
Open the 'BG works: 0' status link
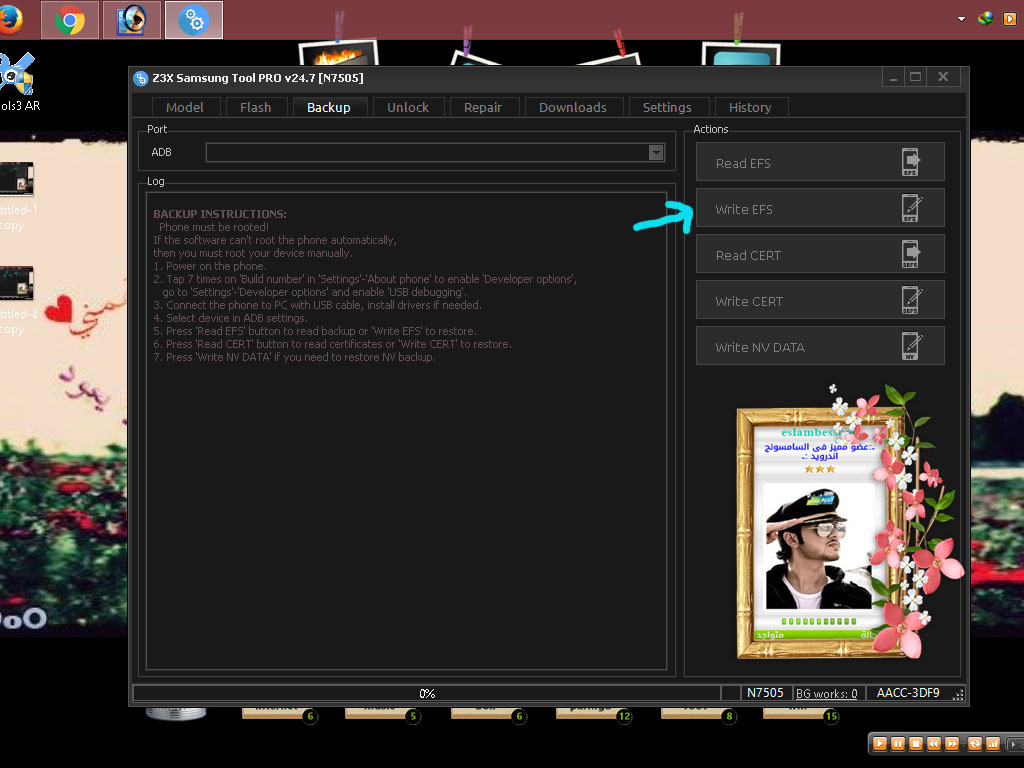[x=827, y=694]
